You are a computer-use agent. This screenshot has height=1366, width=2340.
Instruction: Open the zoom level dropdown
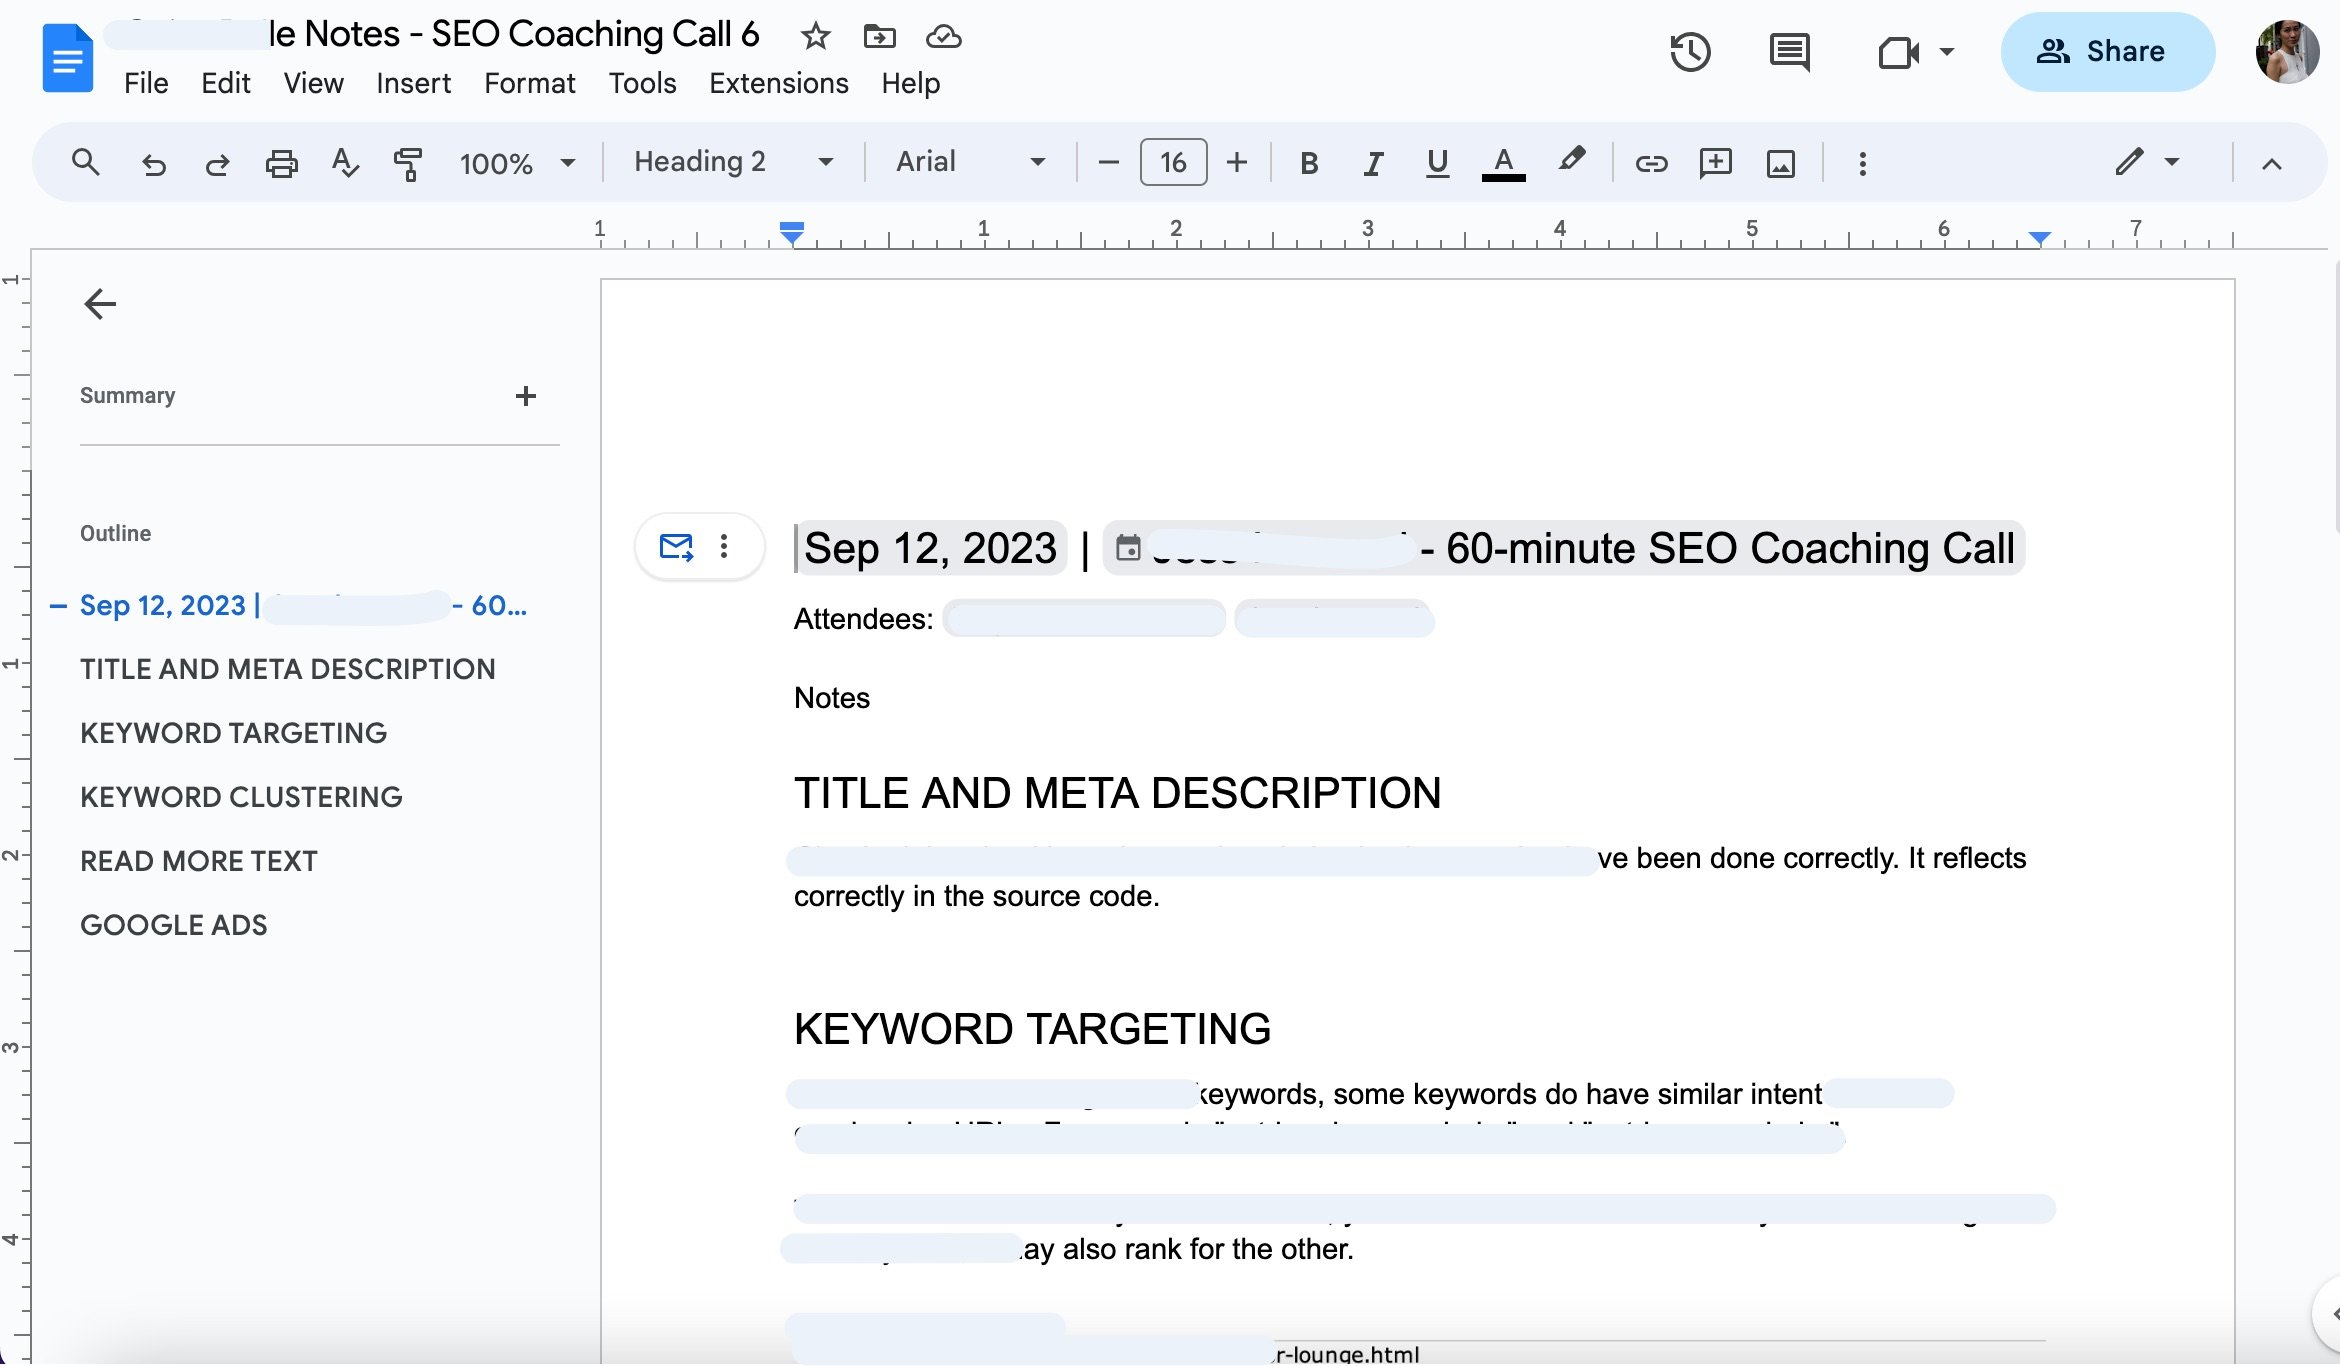click(x=568, y=163)
